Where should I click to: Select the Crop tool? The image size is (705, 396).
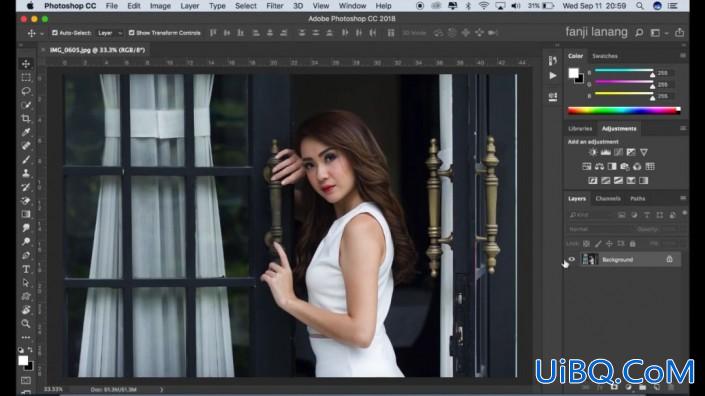[26, 118]
